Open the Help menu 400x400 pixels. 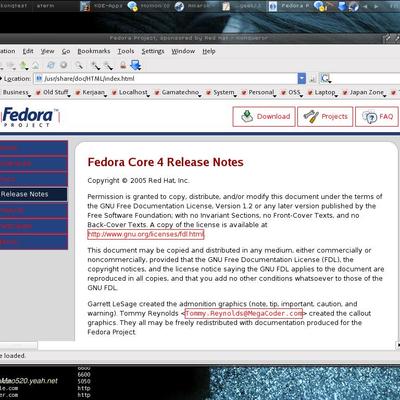(x=209, y=51)
